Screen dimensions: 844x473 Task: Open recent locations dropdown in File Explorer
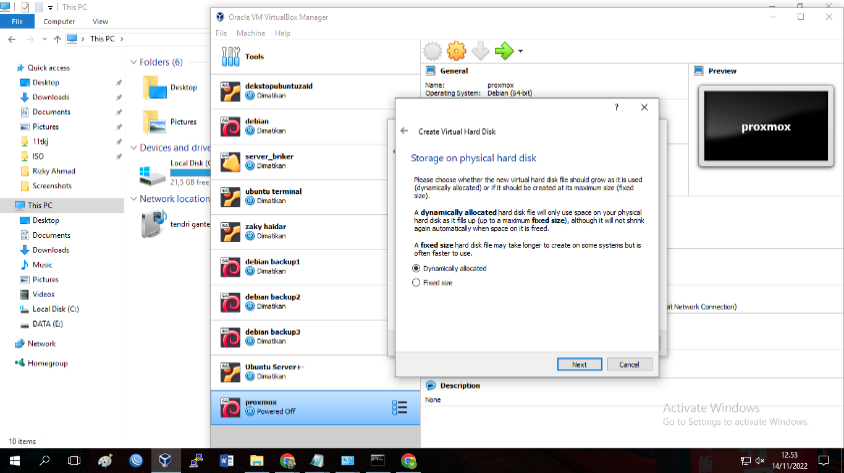(x=44, y=39)
